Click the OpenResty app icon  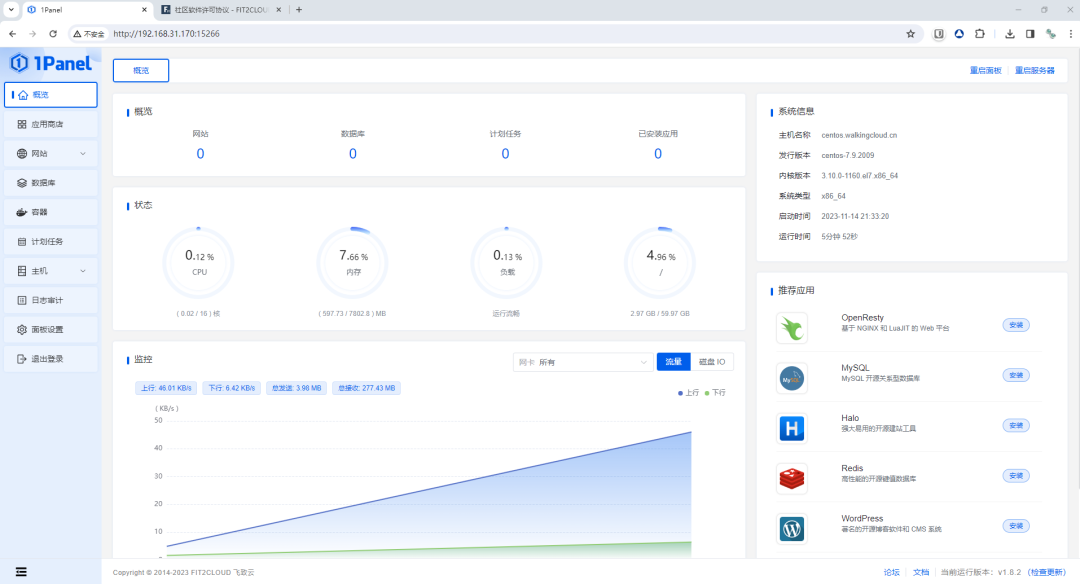(x=792, y=327)
